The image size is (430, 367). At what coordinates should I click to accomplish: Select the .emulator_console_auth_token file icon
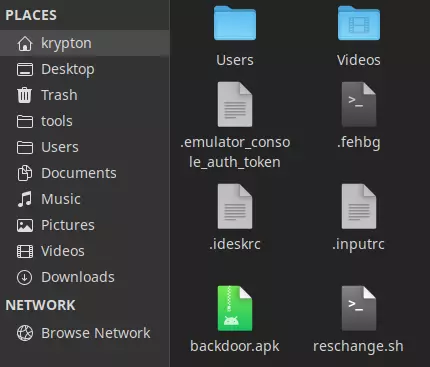[235, 104]
